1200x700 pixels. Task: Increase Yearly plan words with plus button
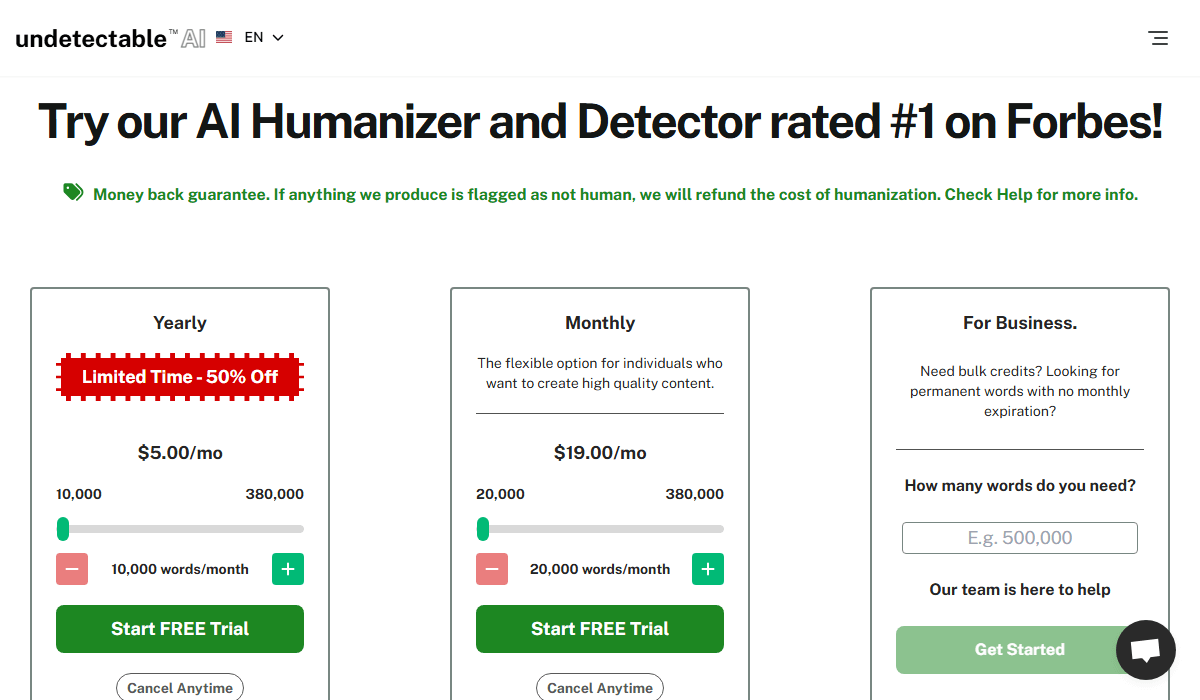[x=288, y=569]
